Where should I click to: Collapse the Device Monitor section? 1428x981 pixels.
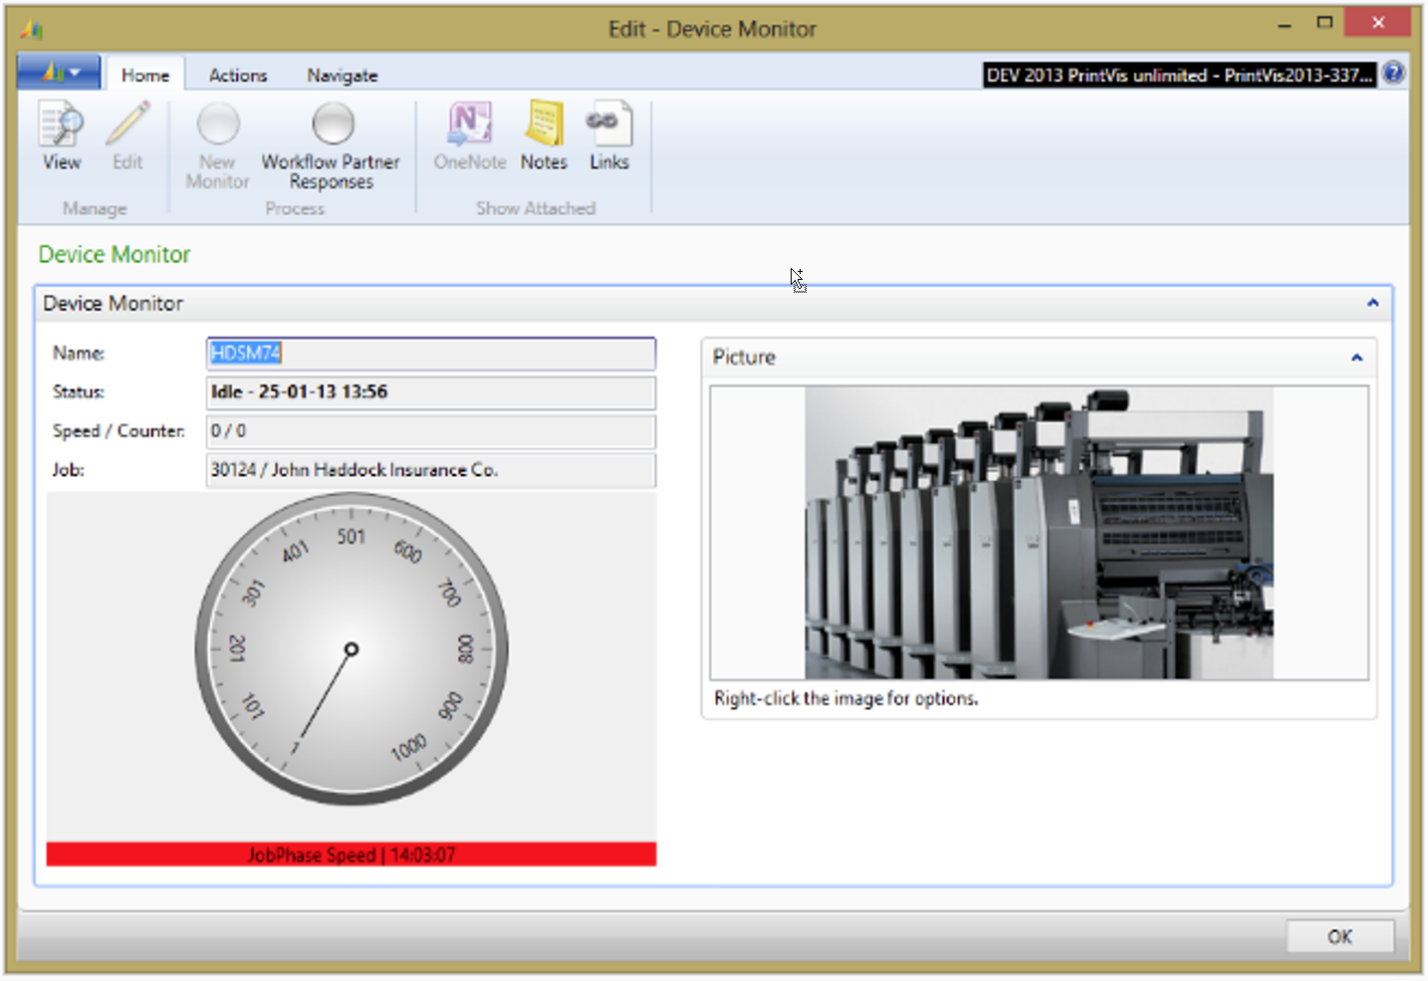click(x=1372, y=303)
